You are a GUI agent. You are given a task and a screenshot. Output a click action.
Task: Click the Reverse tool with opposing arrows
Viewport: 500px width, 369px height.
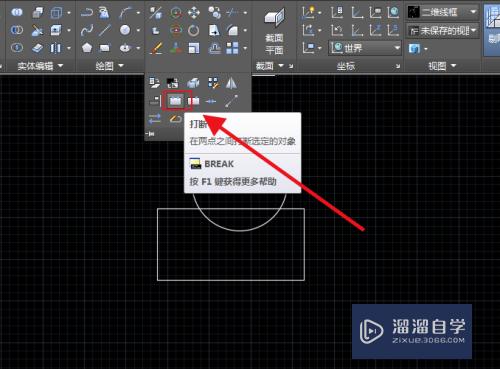155,118
